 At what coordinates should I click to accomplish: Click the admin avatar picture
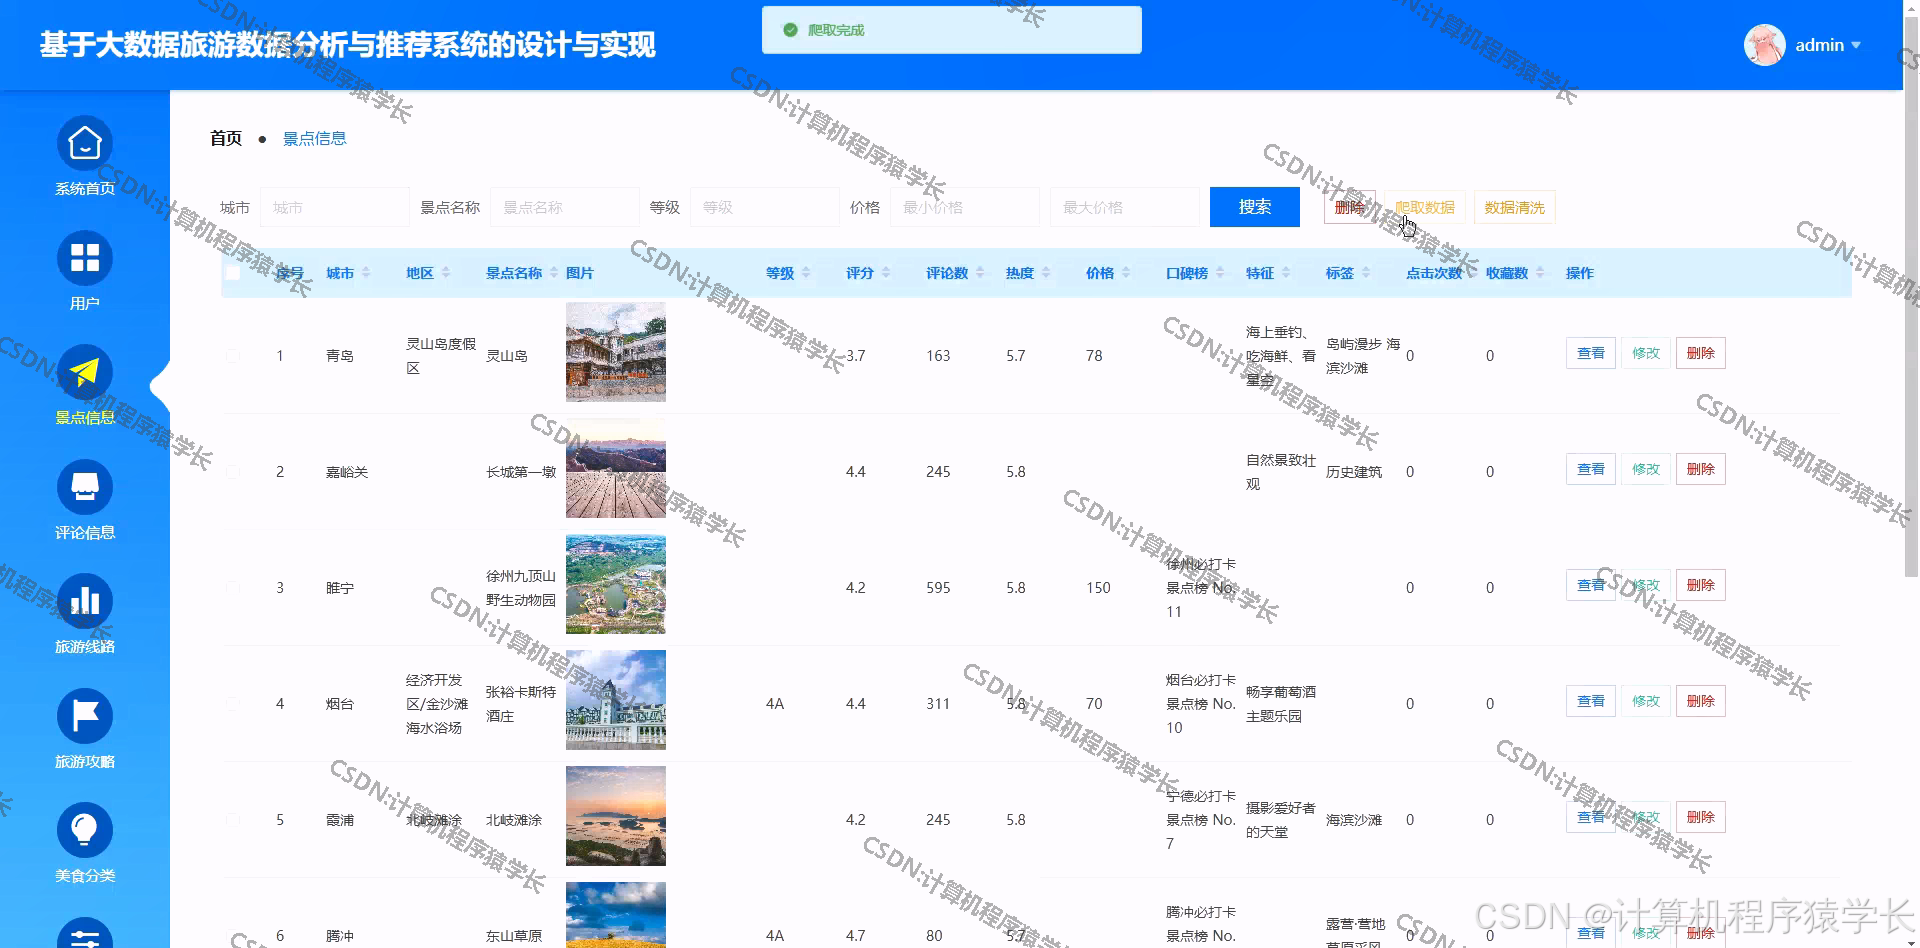pos(1765,45)
